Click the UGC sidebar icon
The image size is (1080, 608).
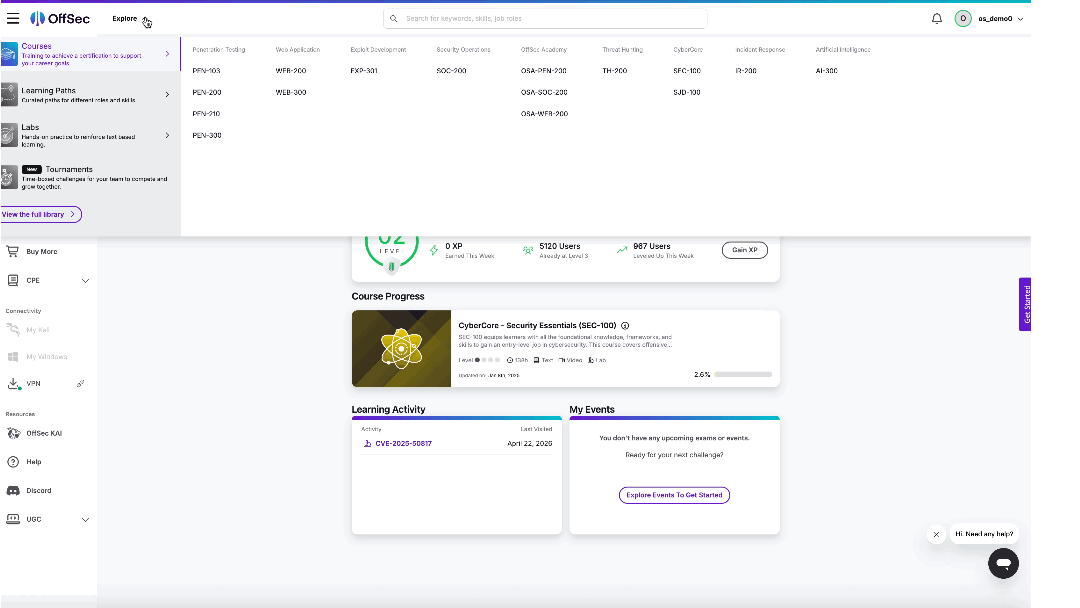click(x=13, y=519)
